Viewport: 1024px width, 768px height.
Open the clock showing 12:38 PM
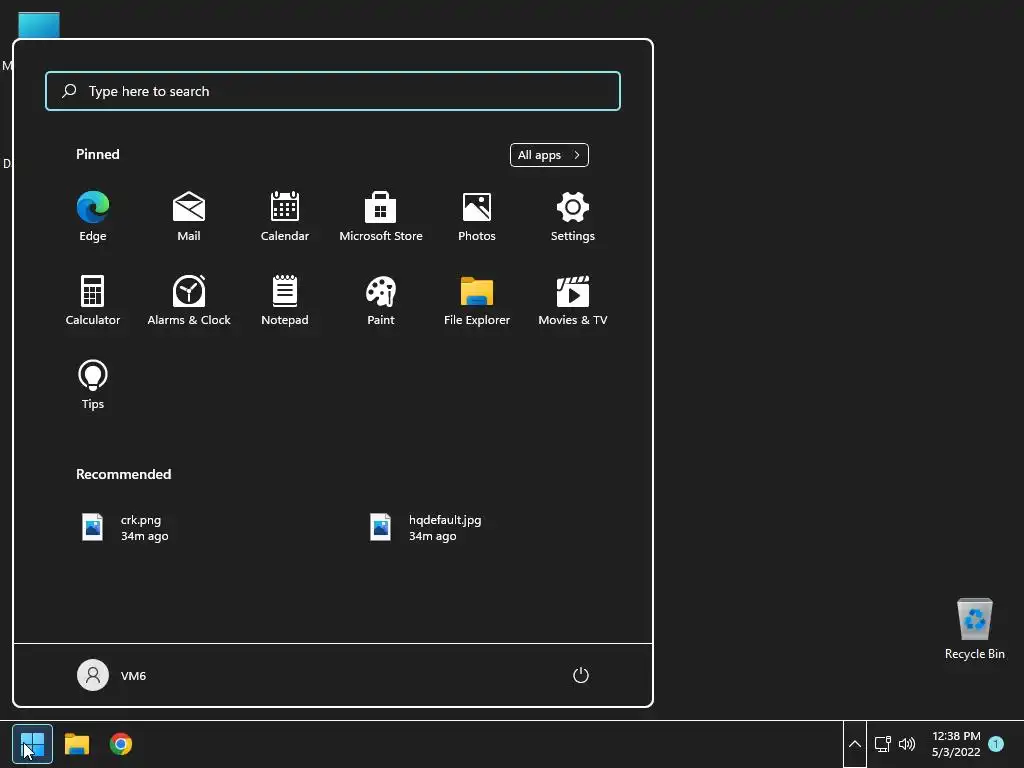(x=956, y=744)
